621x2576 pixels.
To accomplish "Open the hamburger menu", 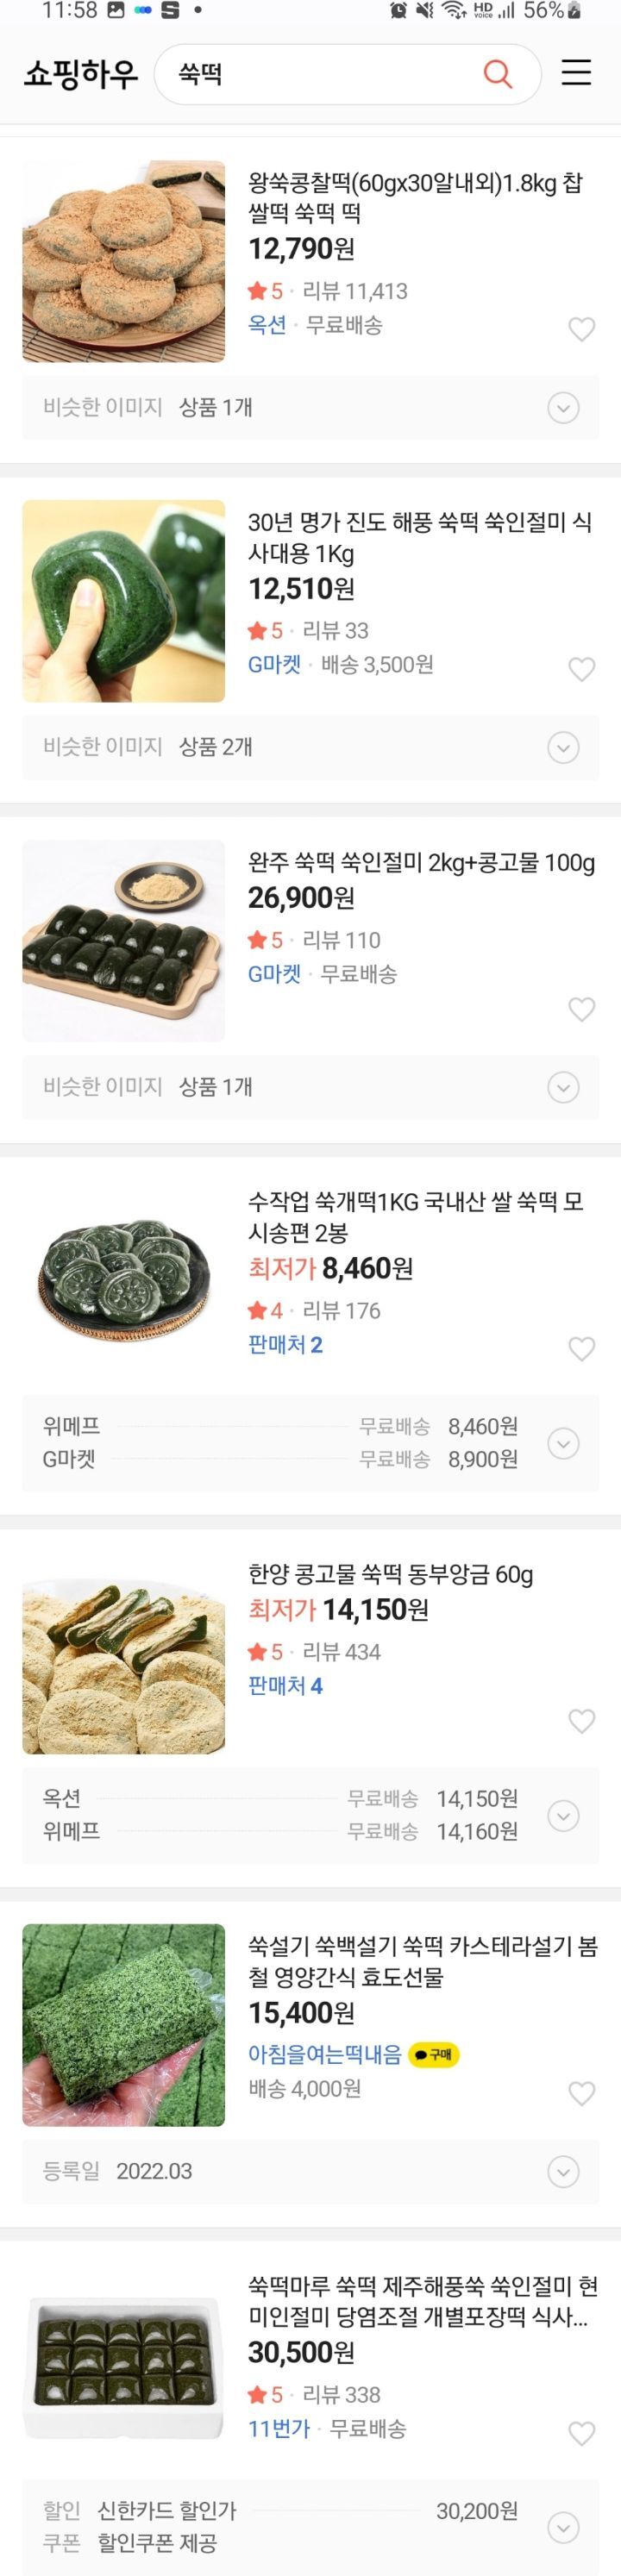I will [576, 73].
